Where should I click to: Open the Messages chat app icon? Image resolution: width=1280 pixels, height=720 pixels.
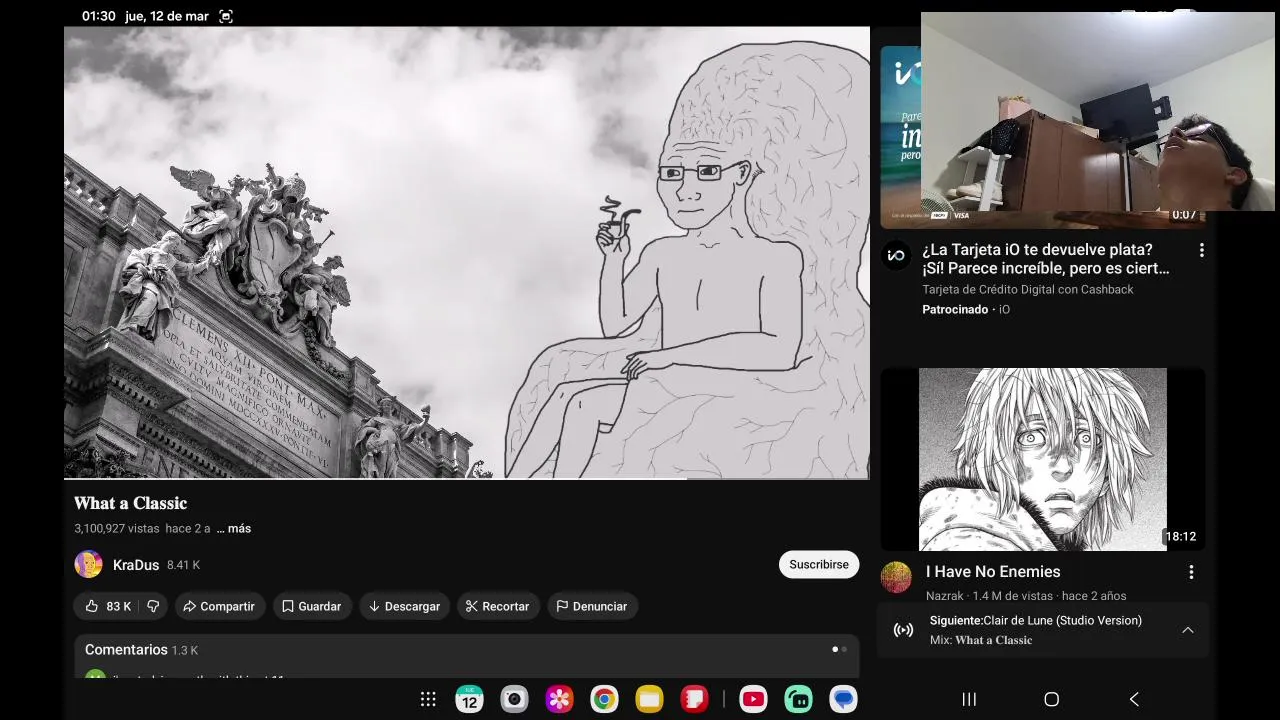pyautogui.click(x=843, y=699)
